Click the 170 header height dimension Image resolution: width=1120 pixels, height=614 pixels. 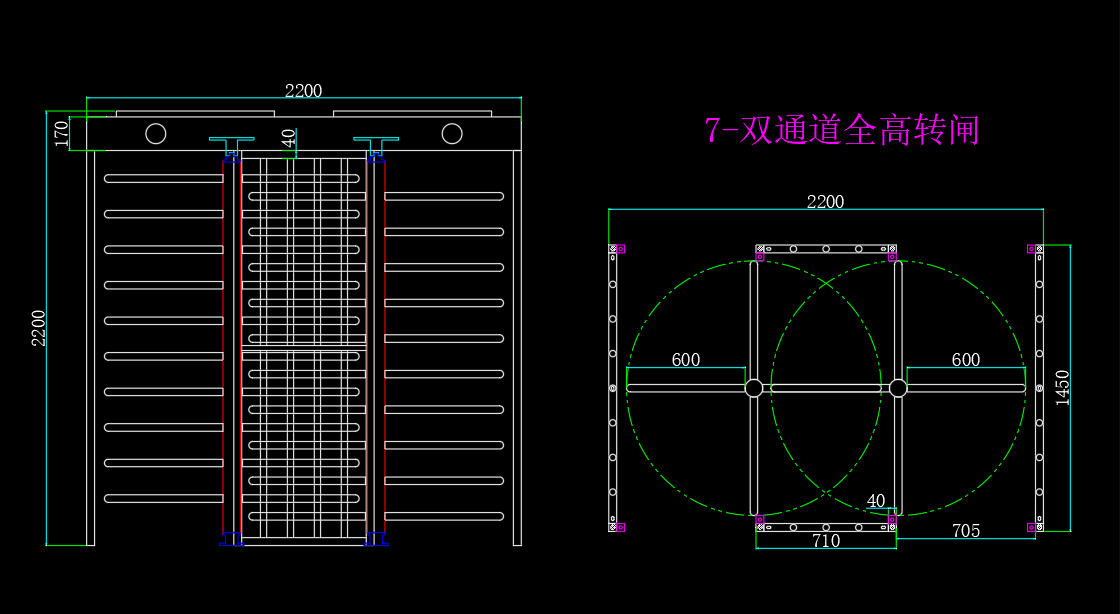click(61, 134)
